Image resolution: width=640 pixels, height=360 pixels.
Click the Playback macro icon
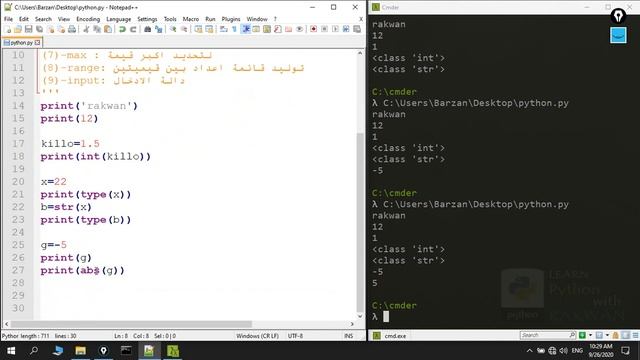(x=335, y=29)
